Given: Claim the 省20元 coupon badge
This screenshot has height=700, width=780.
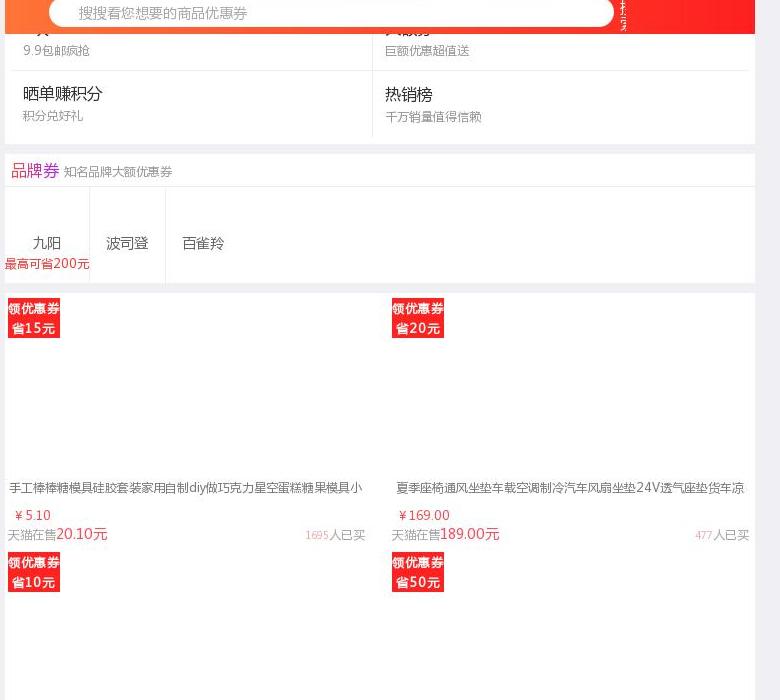Looking at the screenshot, I should (418, 318).
